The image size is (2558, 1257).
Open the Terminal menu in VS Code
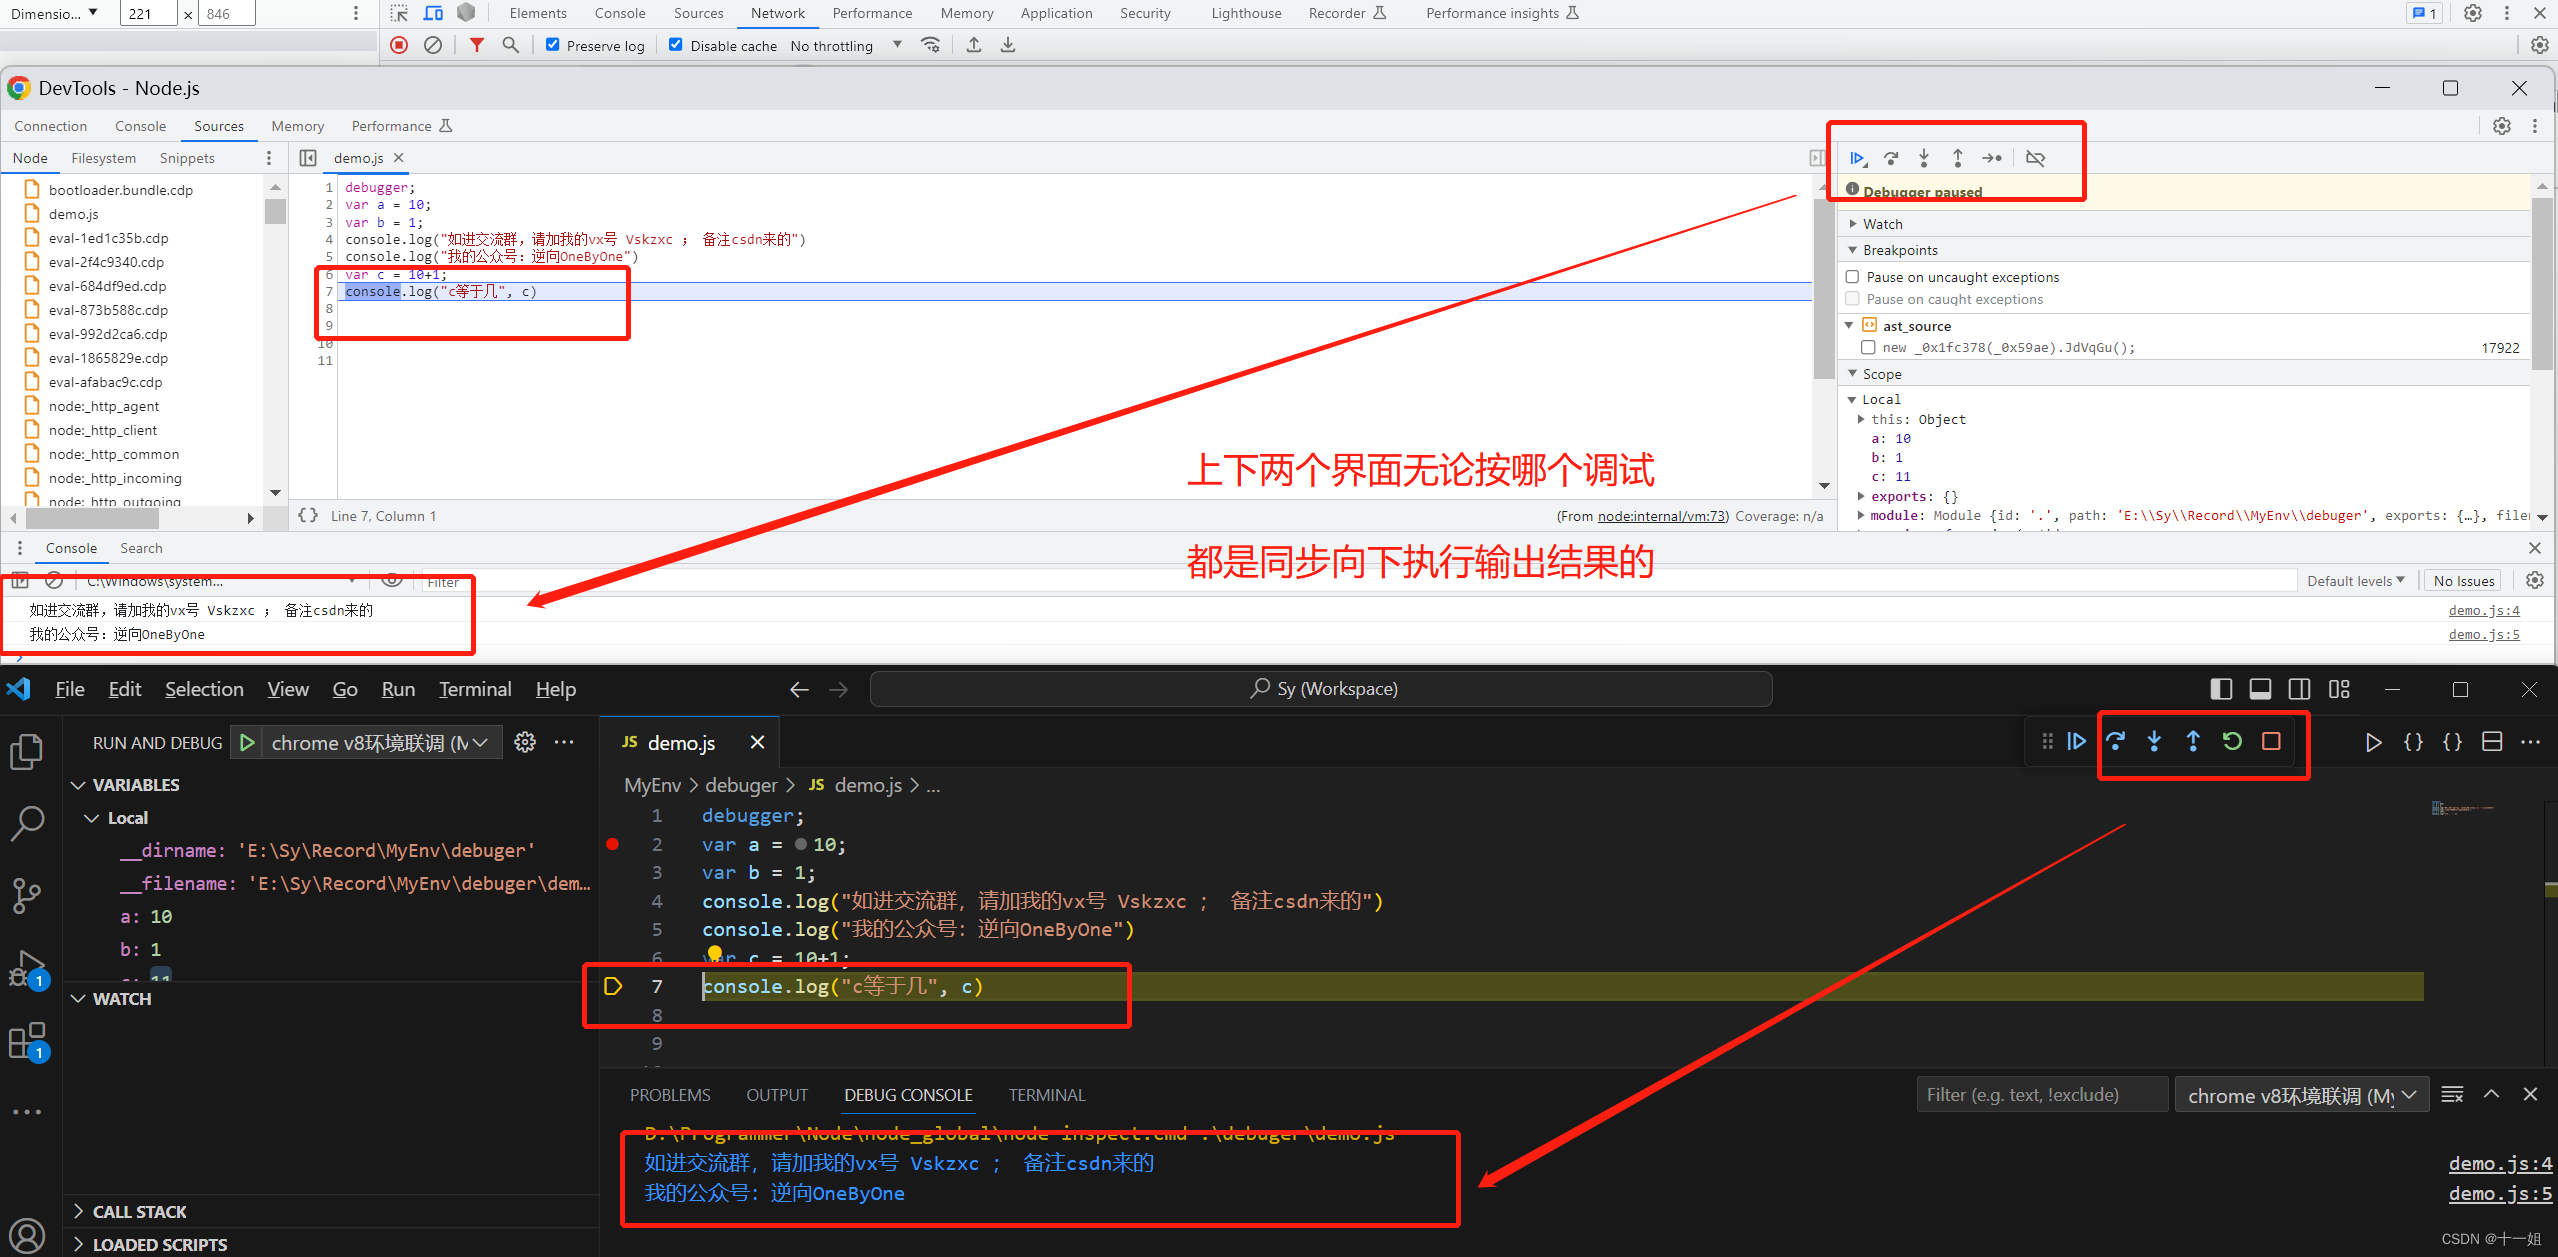[x=475, y=689]
